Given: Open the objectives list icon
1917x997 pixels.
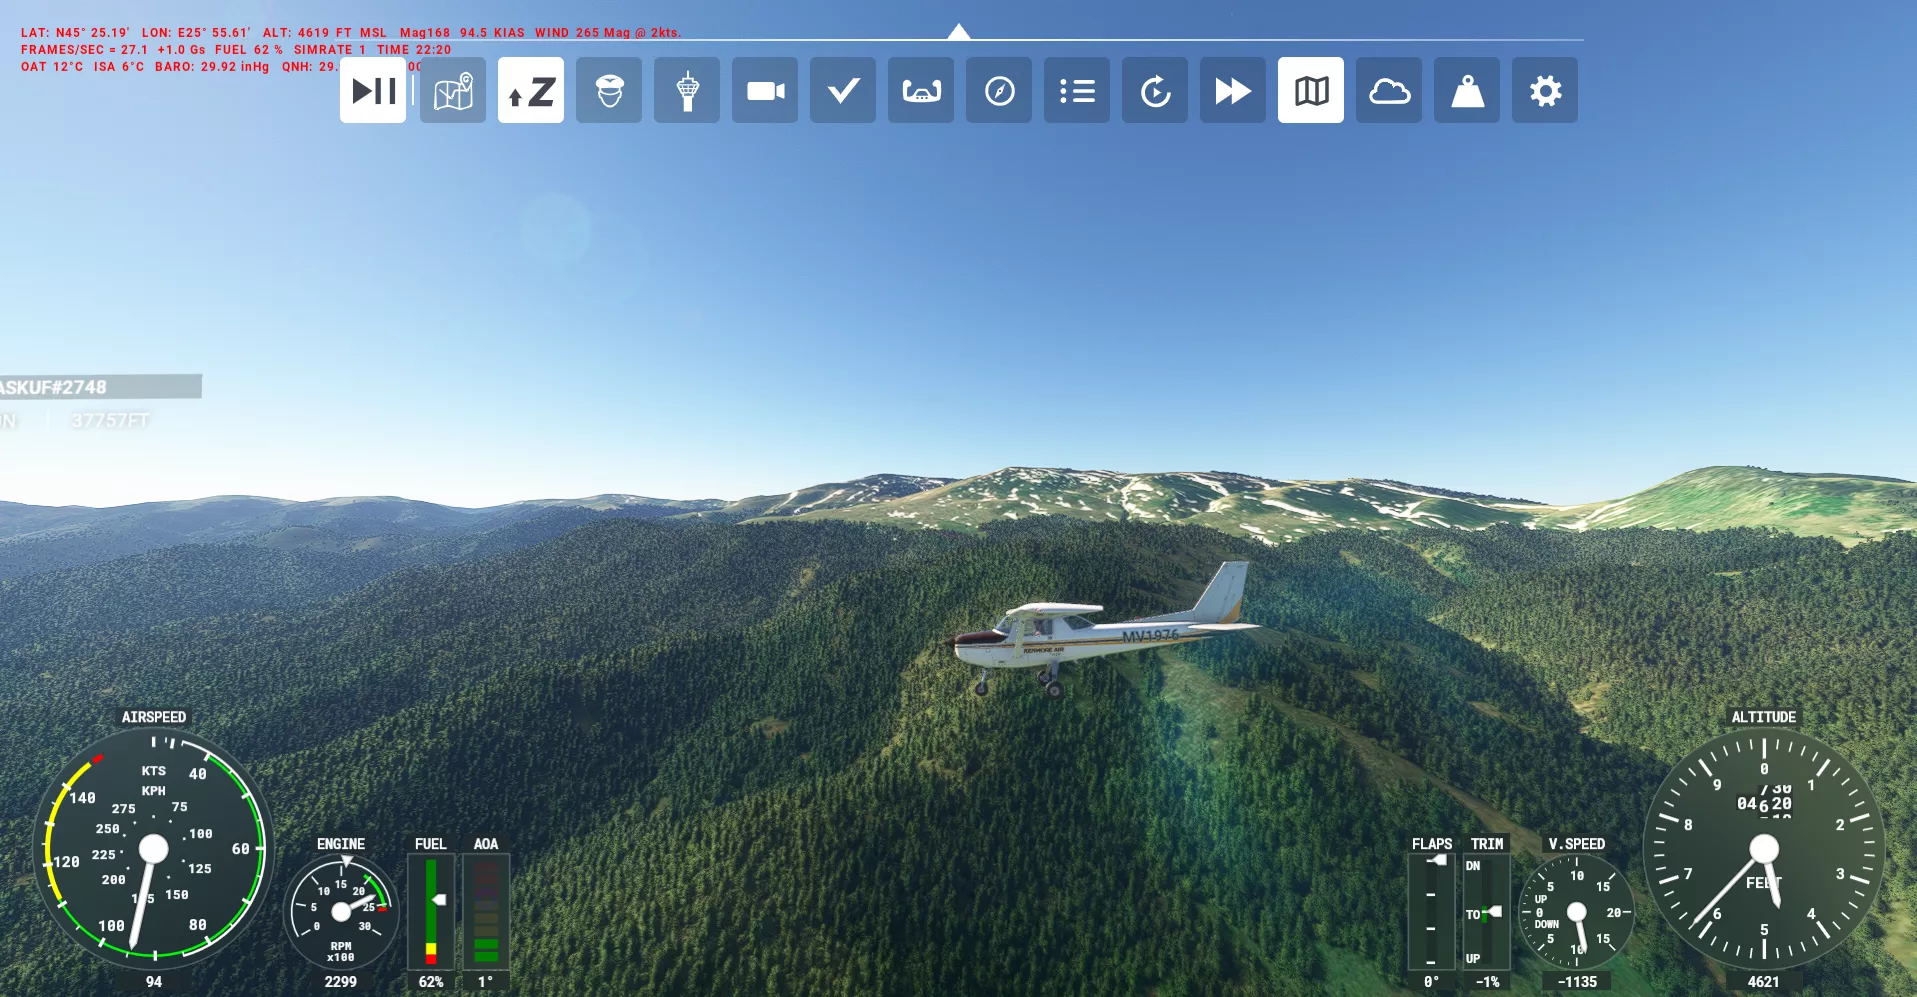Looking at the screenshot, I should (1077, 91).
